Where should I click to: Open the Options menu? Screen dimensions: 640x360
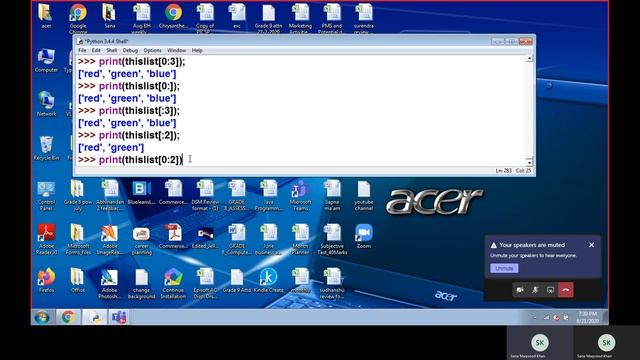(153, 50)
